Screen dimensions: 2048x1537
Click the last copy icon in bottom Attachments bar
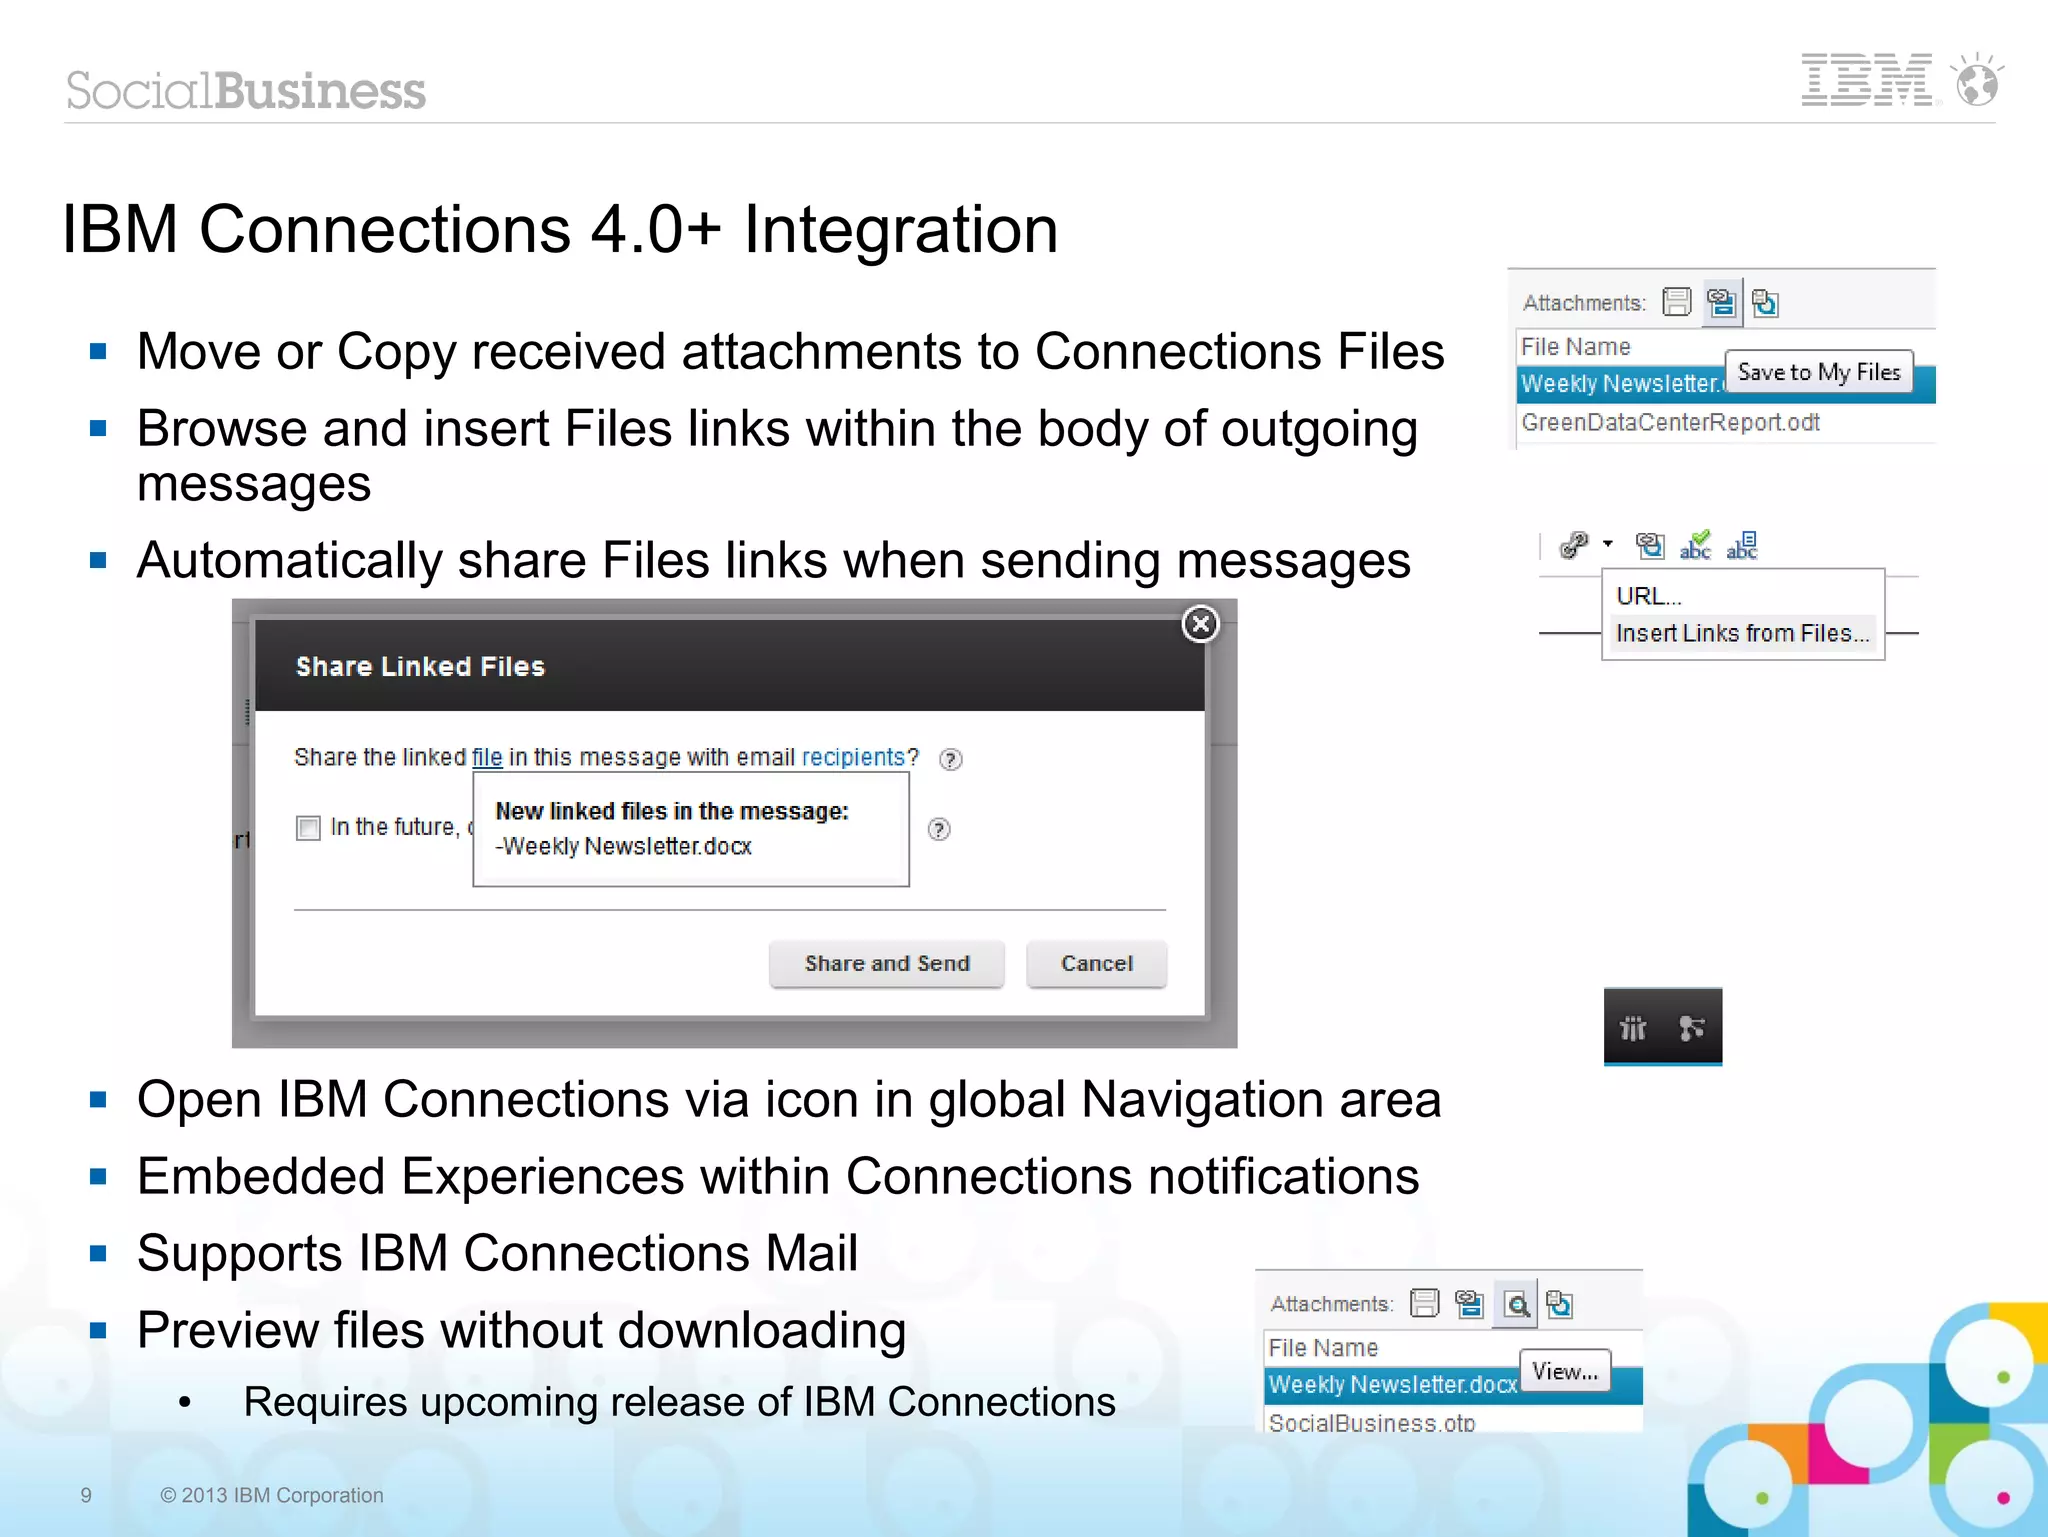click(x=1559, y=1304)
